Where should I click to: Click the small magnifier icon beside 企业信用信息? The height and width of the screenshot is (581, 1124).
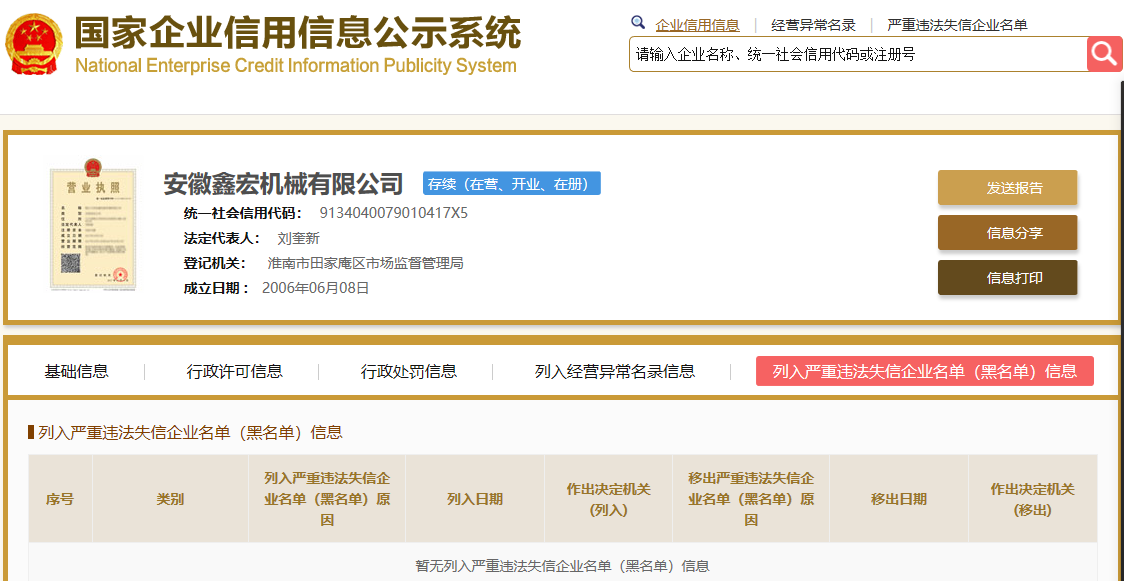[638, 22]
